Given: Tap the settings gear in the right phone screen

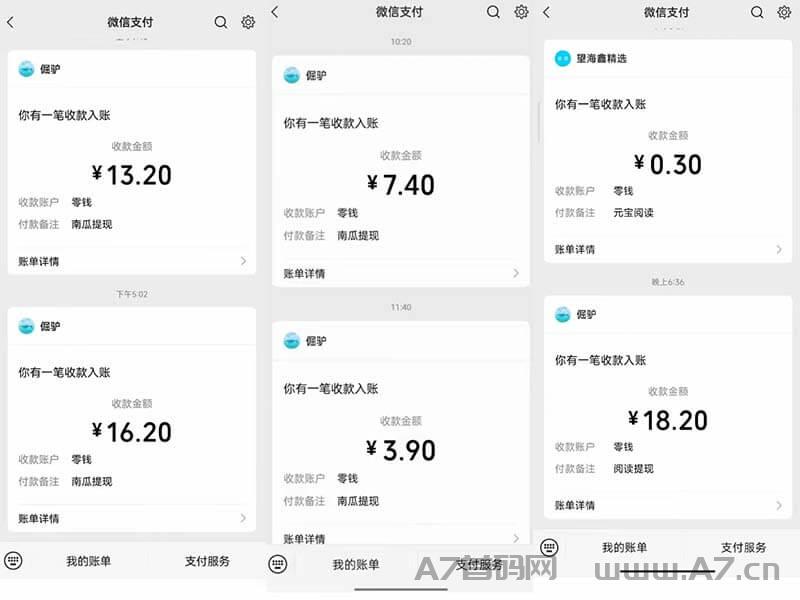Looking at the screenshot, I should (784, 12).
